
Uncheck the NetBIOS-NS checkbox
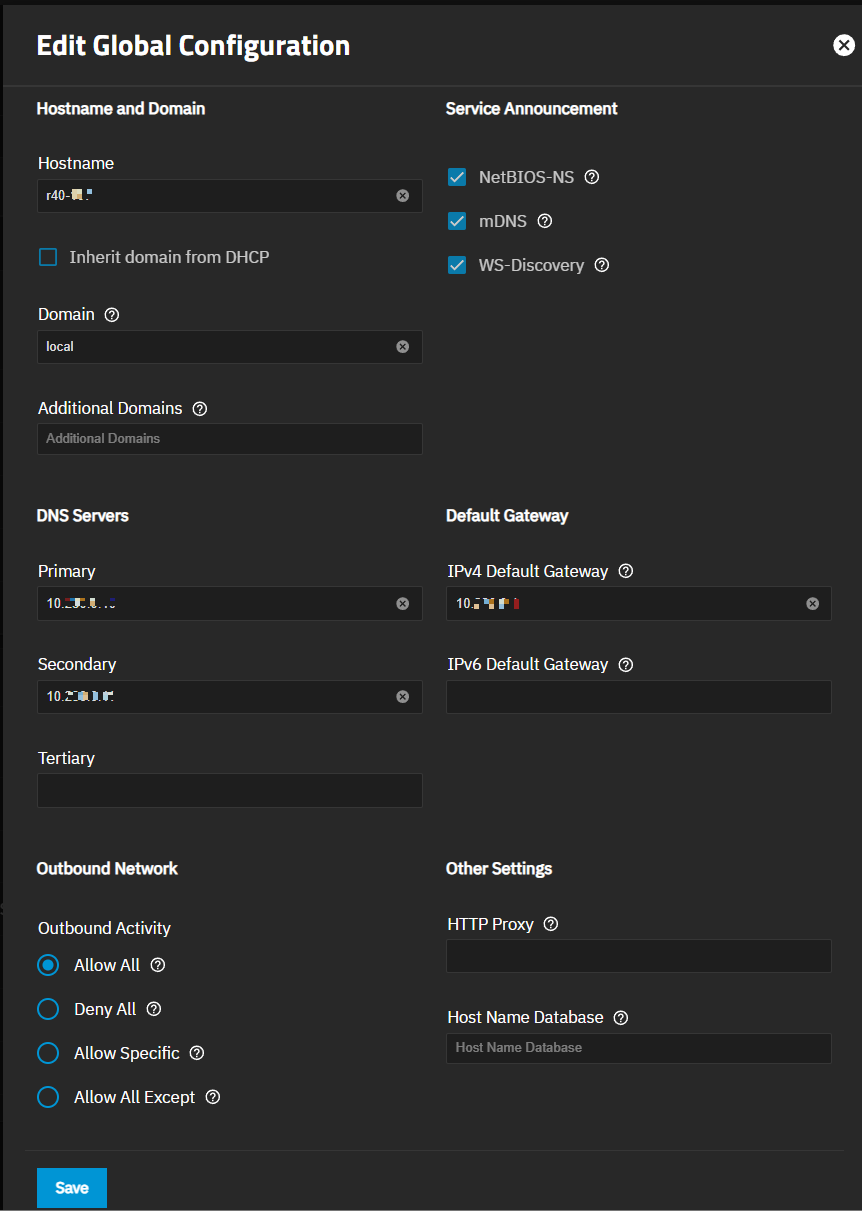pos(457,177)
